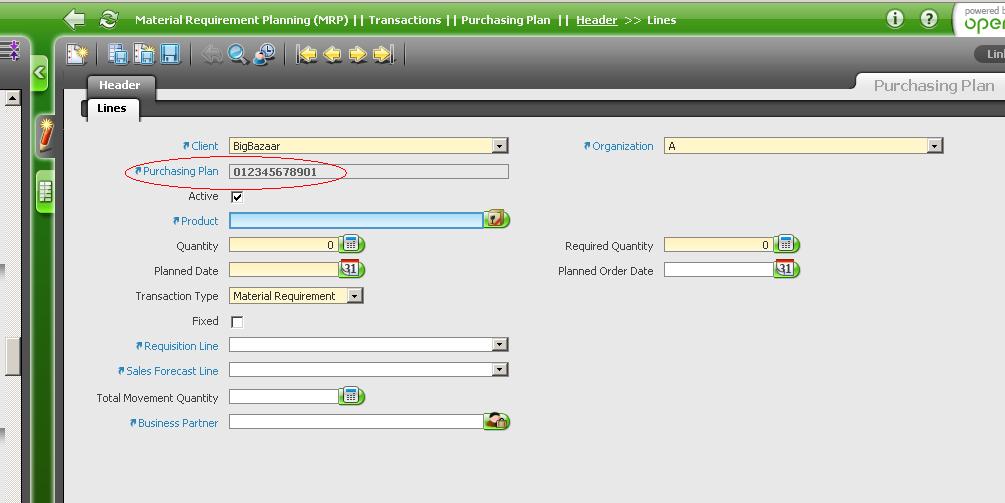This screenshot has height=503, width=1005.
Task: Uncheck the Active checkbox
Action: [x=237, y=197]
